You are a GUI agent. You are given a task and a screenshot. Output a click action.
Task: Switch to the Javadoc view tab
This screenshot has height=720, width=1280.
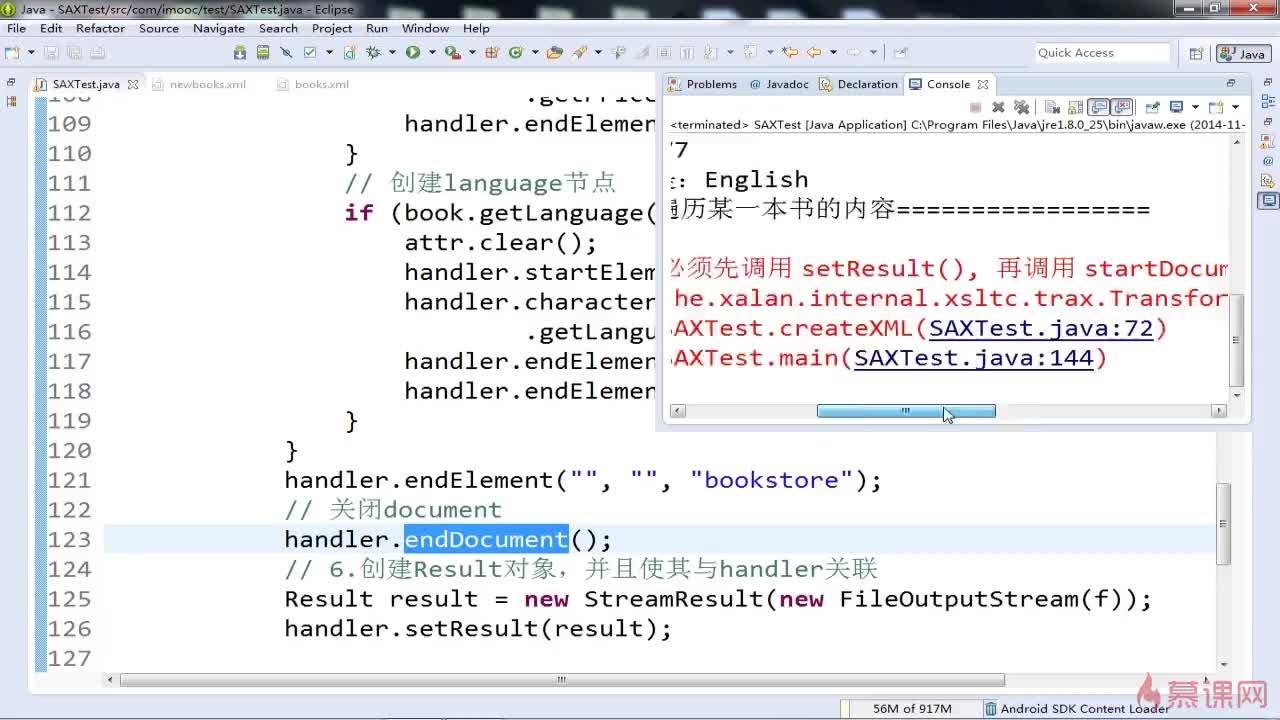(x=779, y=84)
